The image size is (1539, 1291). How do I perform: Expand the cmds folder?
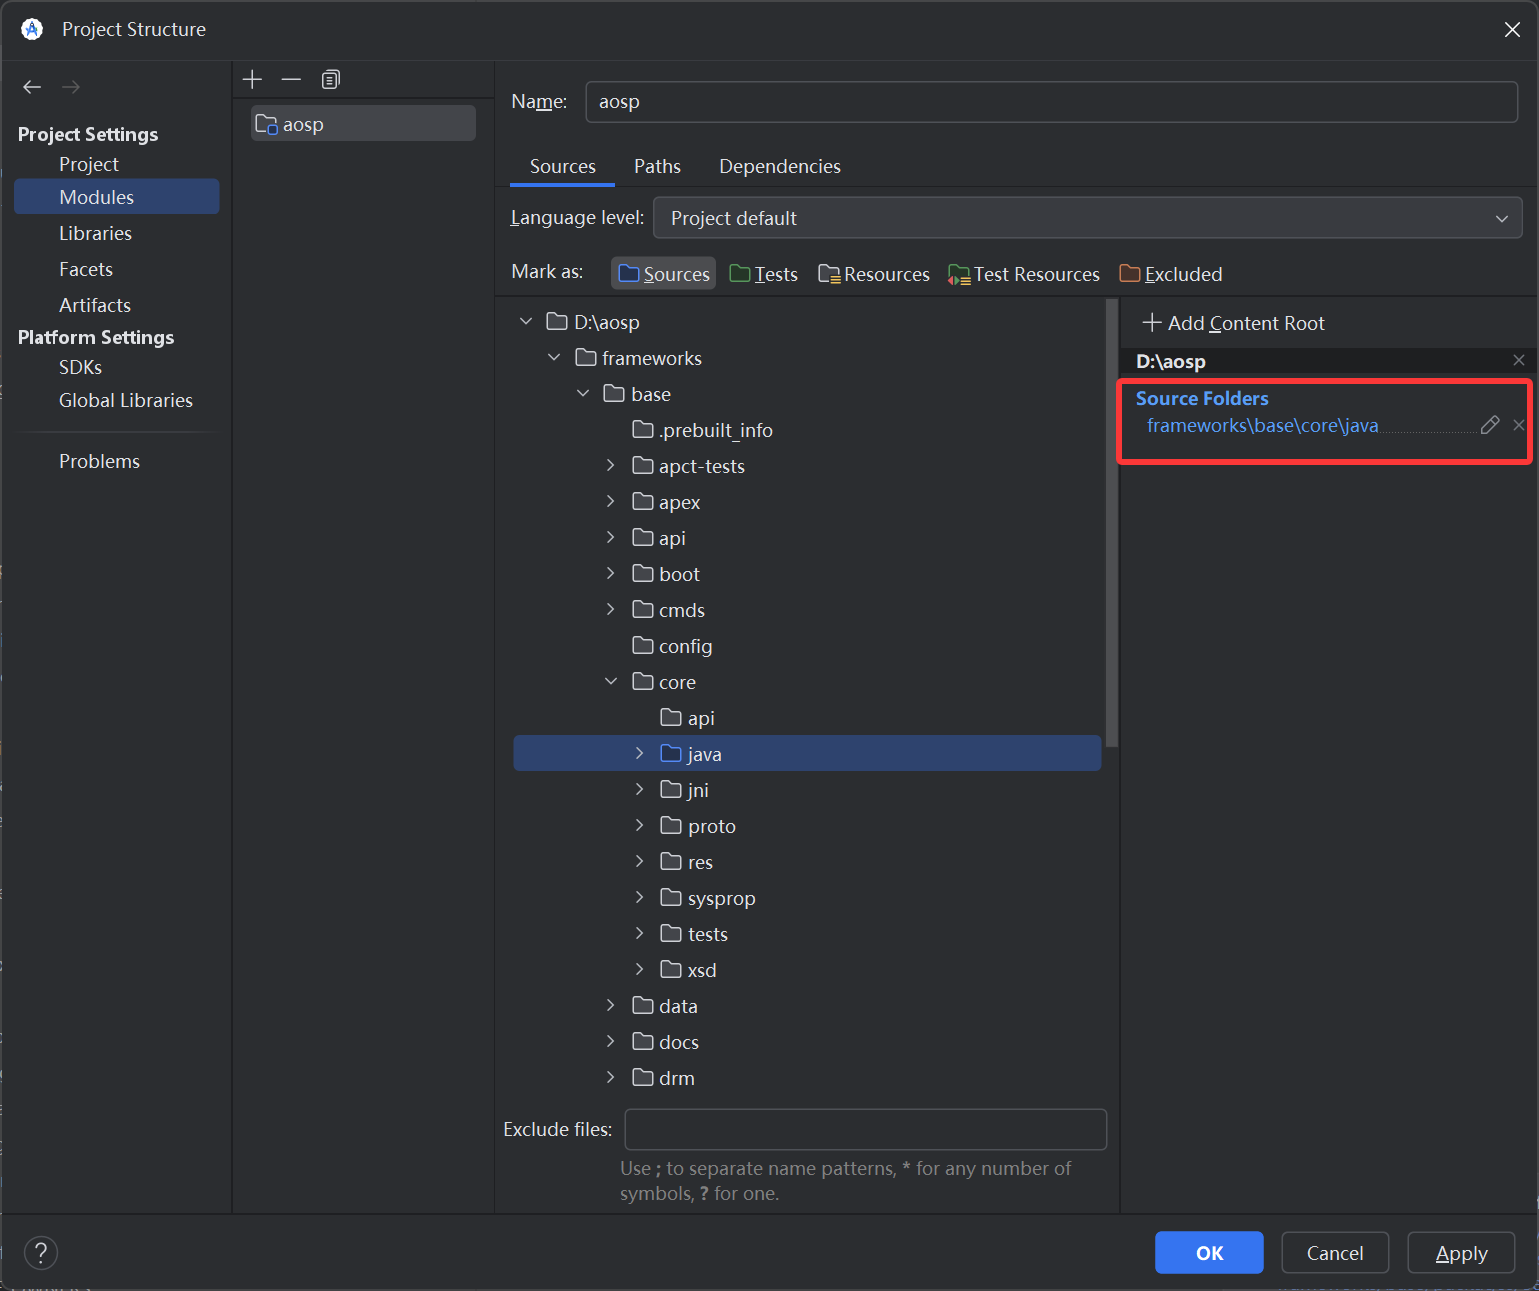[611, 609]
